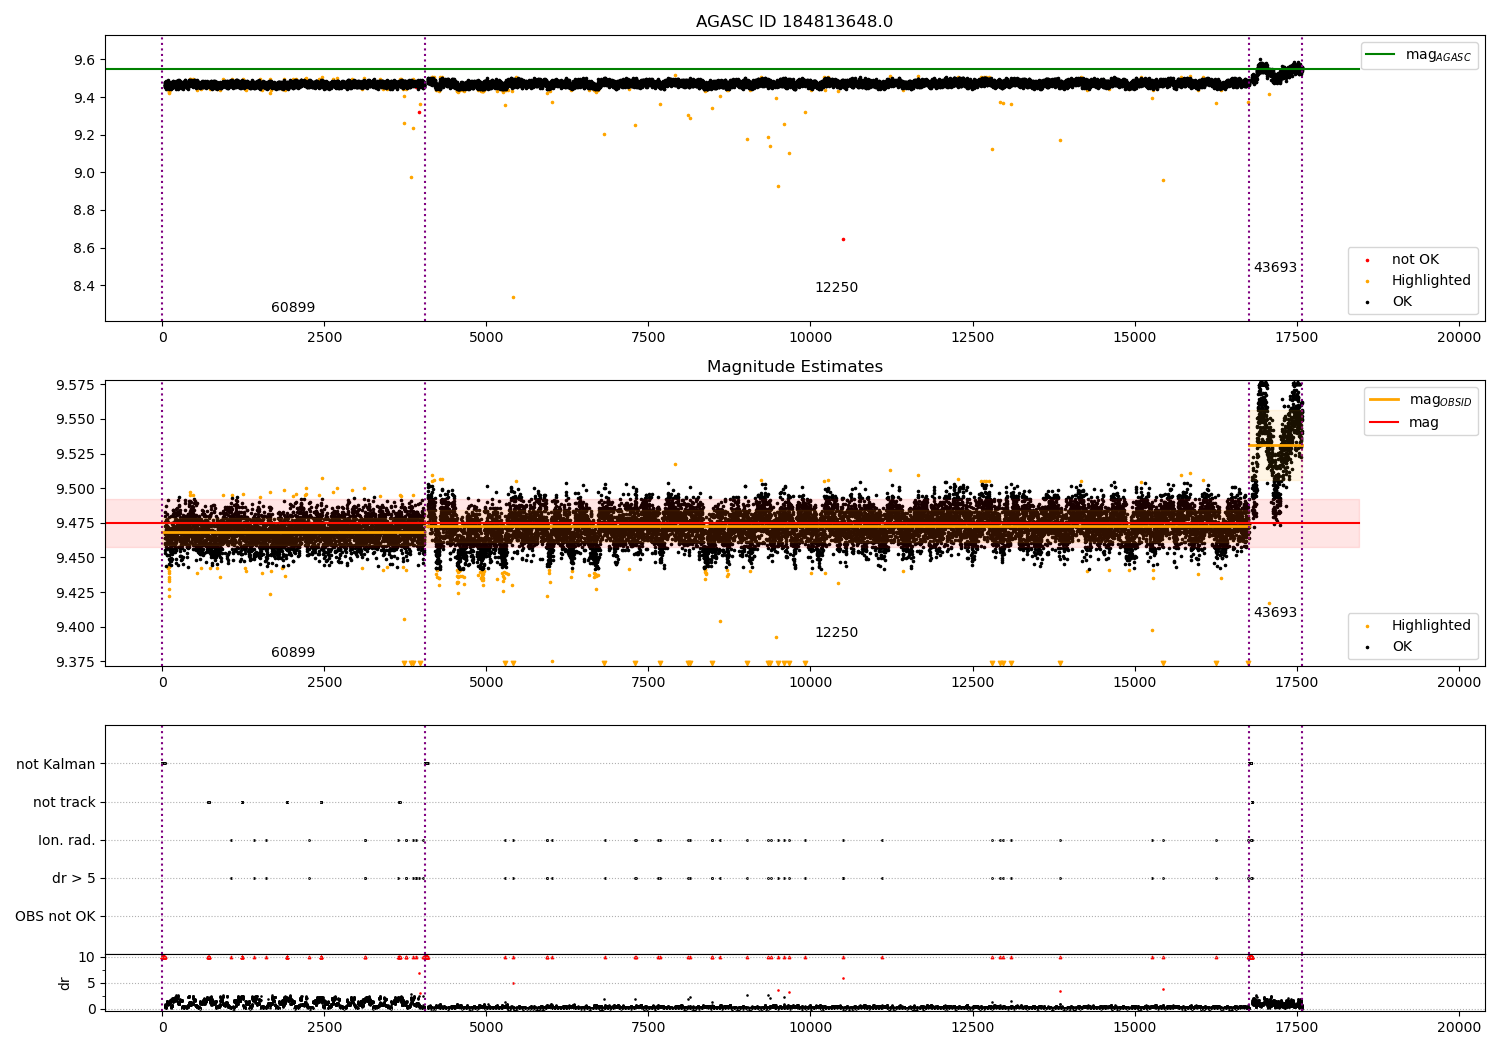Click the 'not OK' legend entry
Viewport: 1500px width, 1050px height.
point(1415,260)
